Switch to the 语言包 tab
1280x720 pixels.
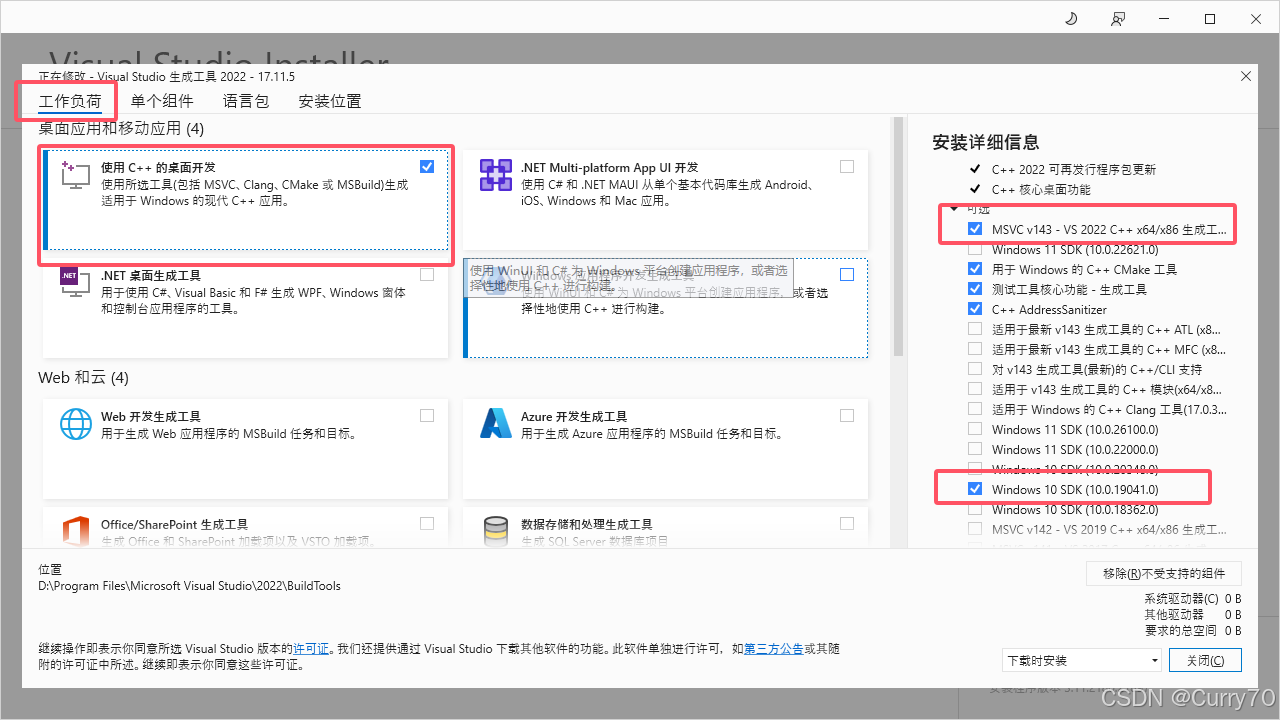pyautogui.click(x=246, y=101)
